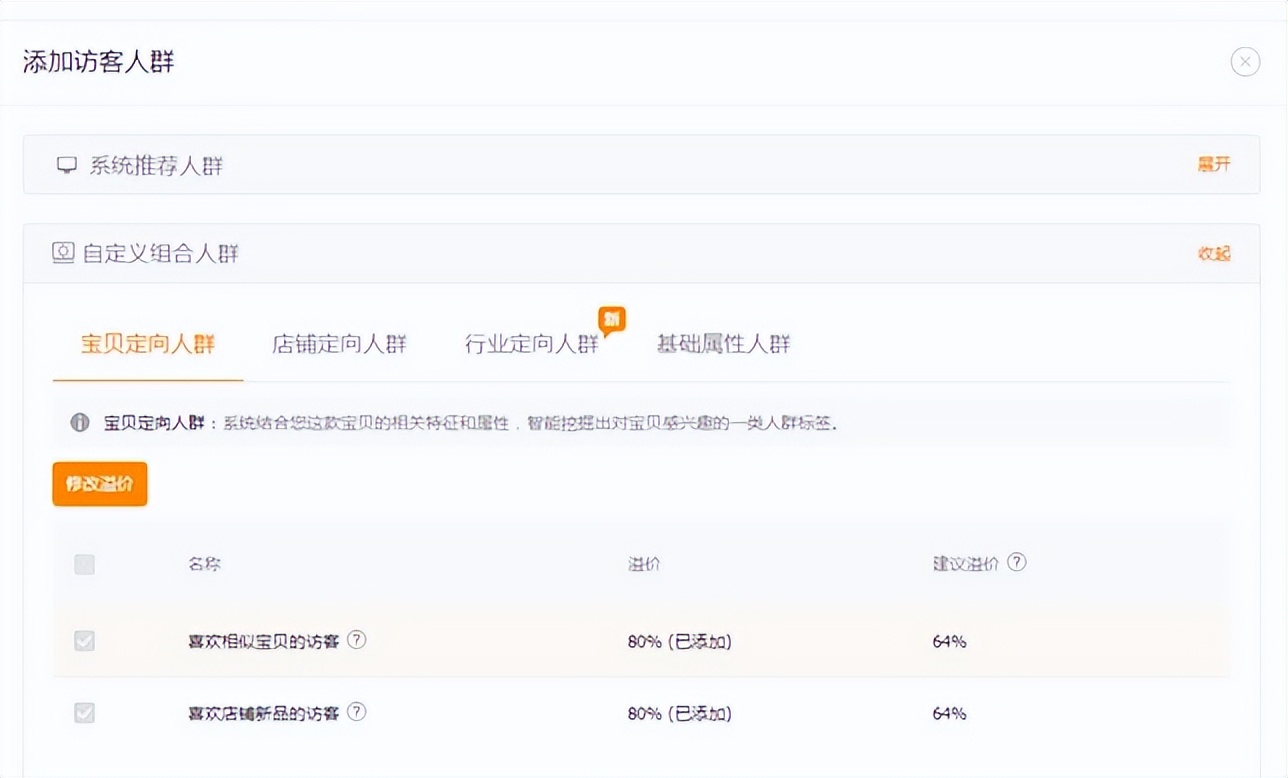This screenshot has width=1288, height=778.
Task: Expand the 系统推荐人群 section via 展开
Action: tap(1213, 164)
